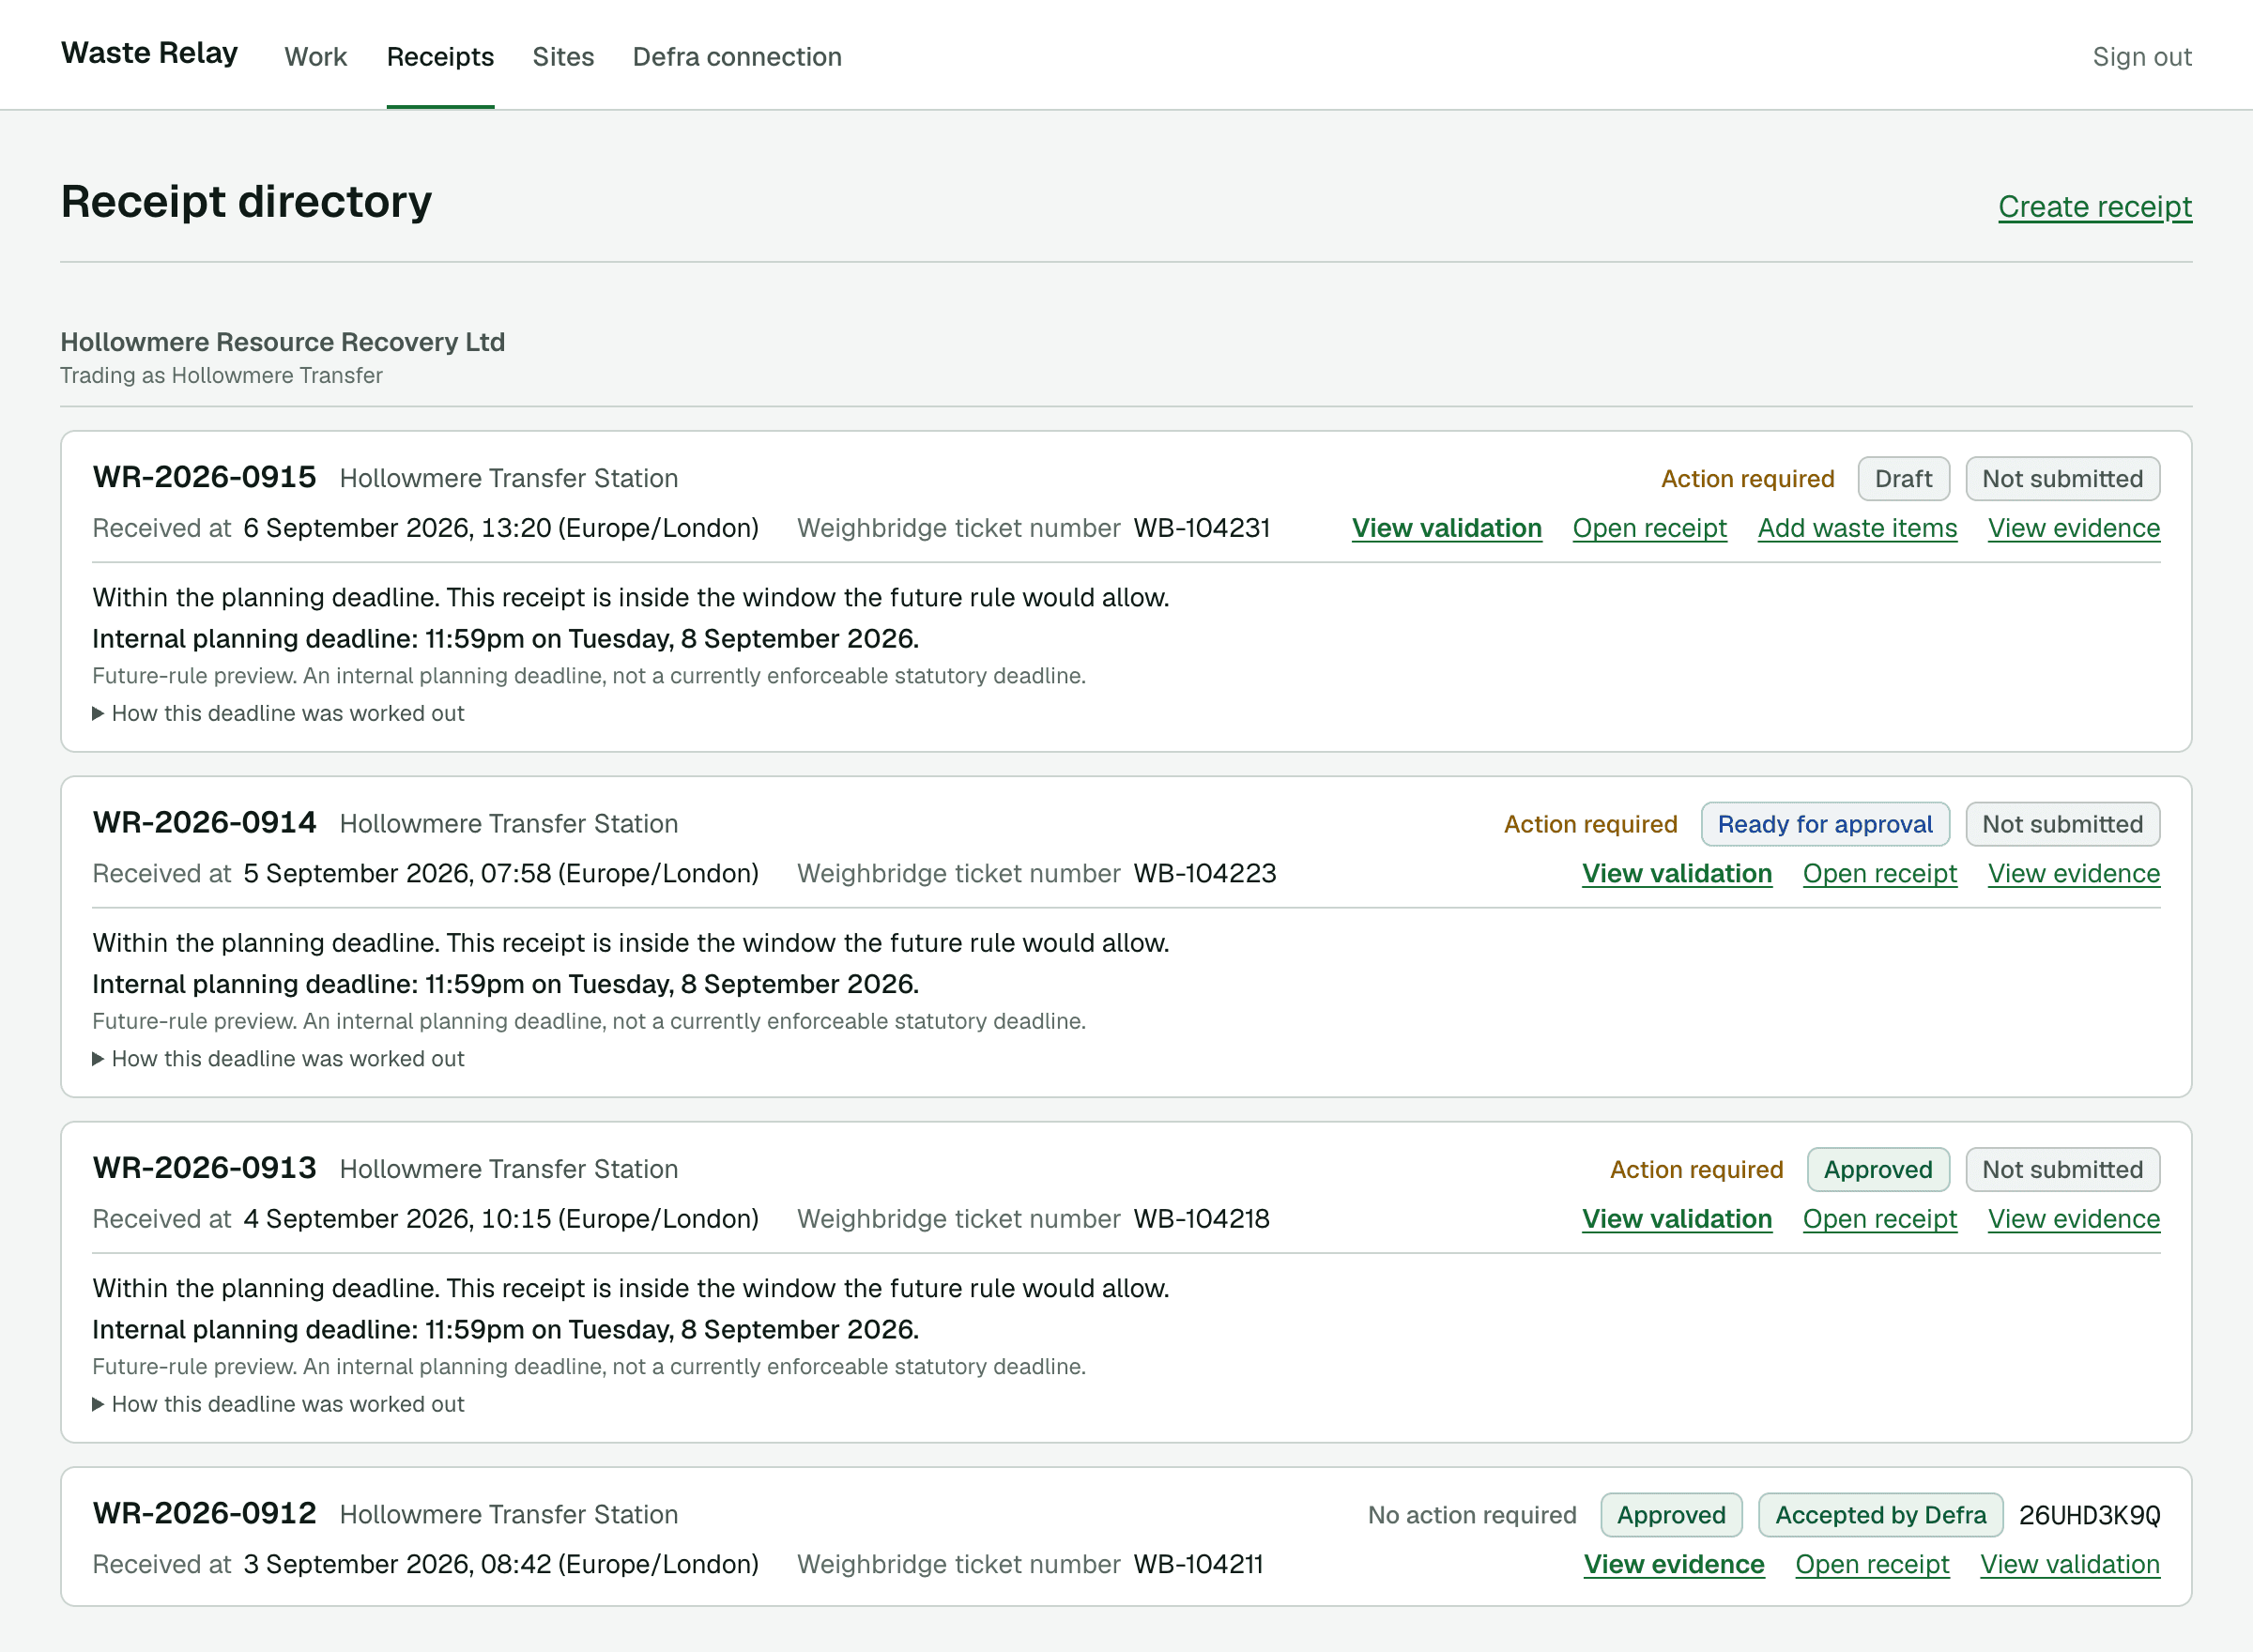
Task: Click receipt number WR-2026-0915
Action: 204,477
